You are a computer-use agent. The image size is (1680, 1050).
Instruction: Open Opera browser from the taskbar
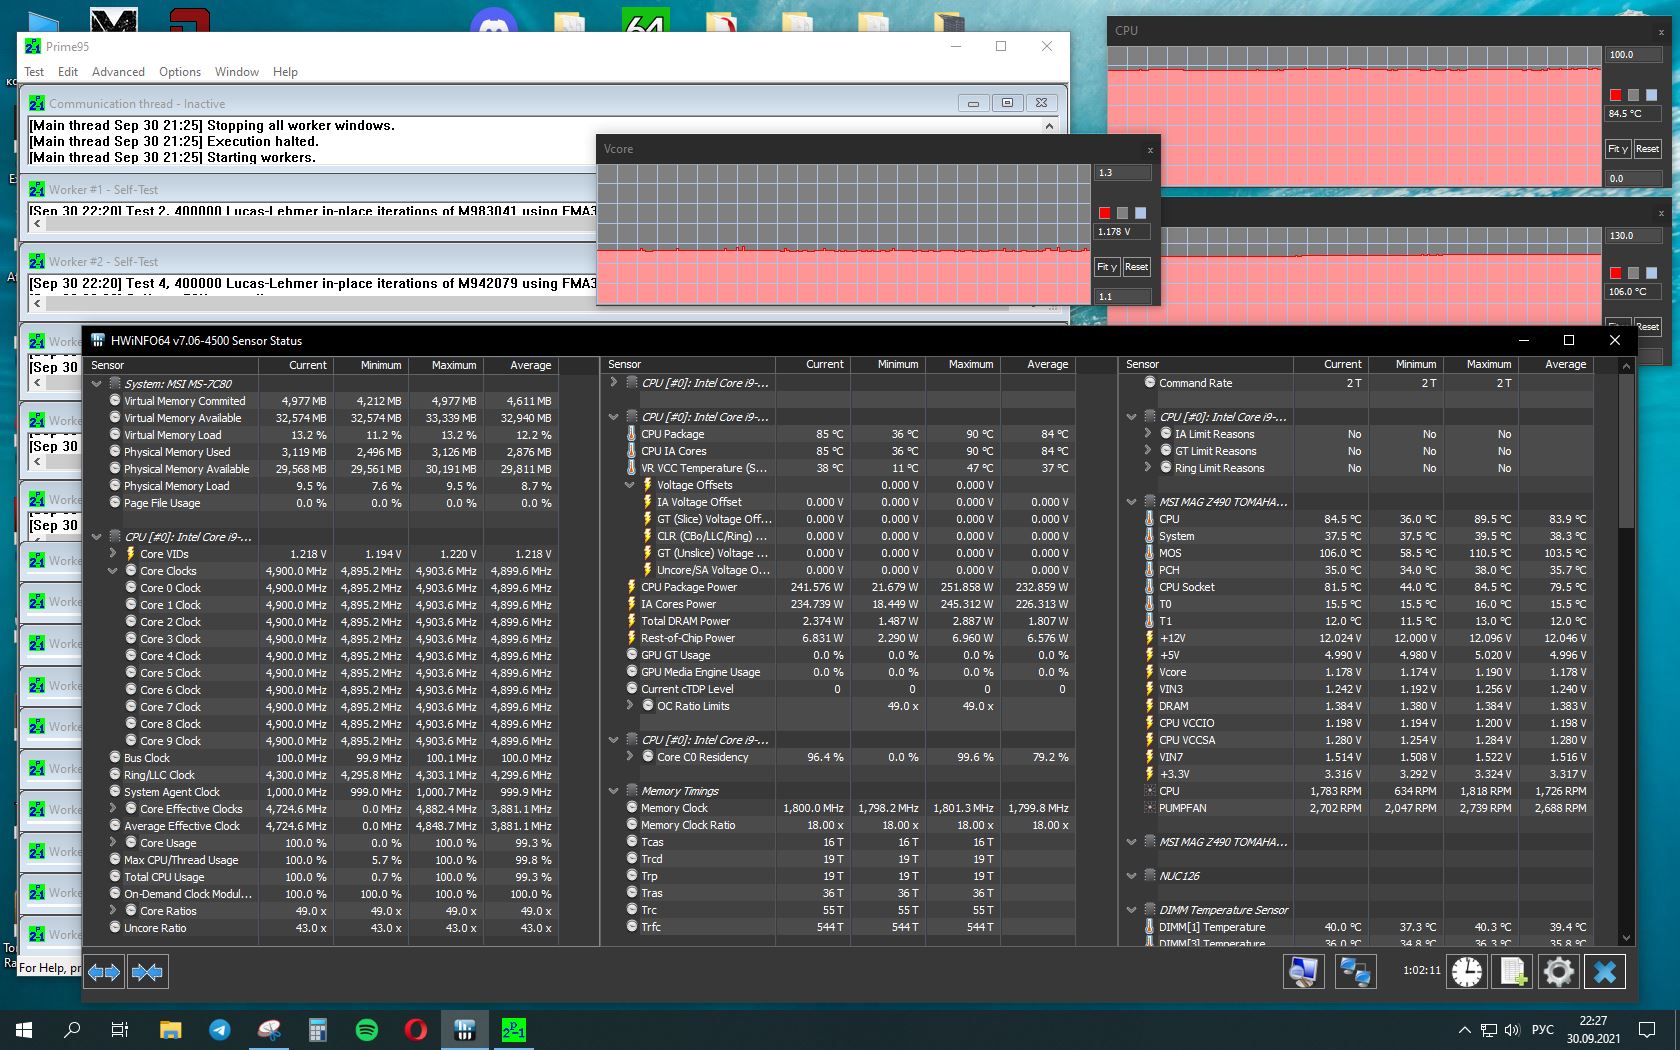point(416,1029)
